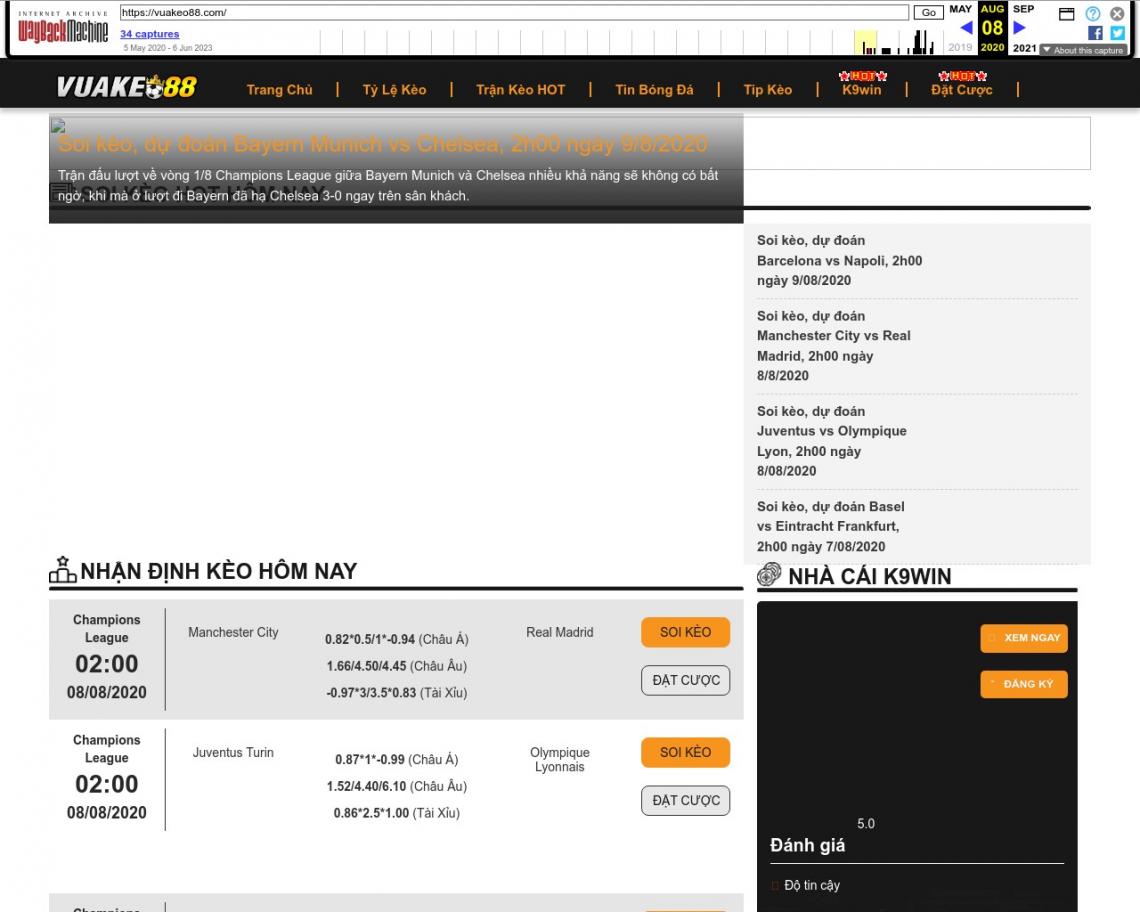Go to the Tin Bóng Đá menu item
Viewport: 1140px width, 912px height.
[654, 89]
